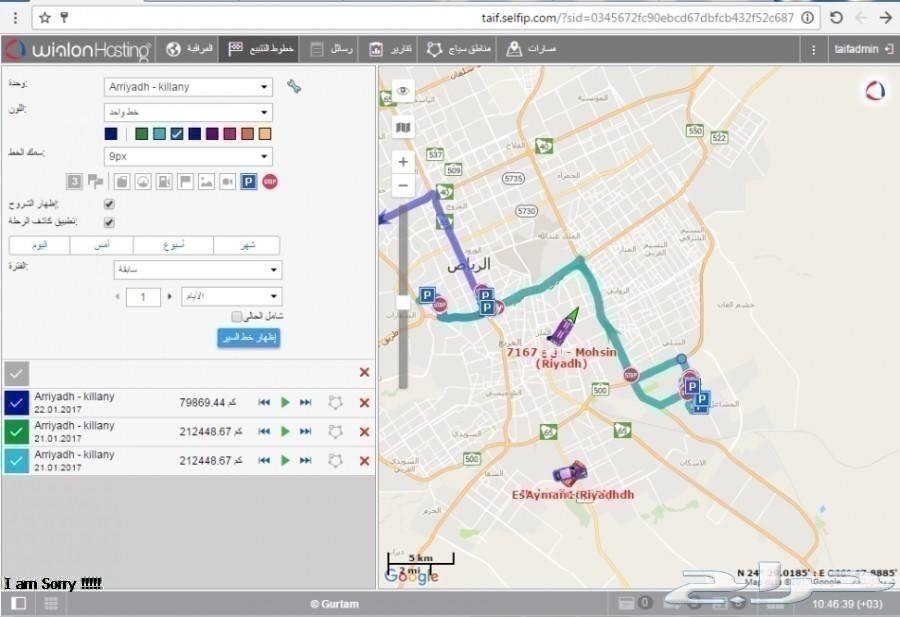Select the green color swatch

pos(142,134)
